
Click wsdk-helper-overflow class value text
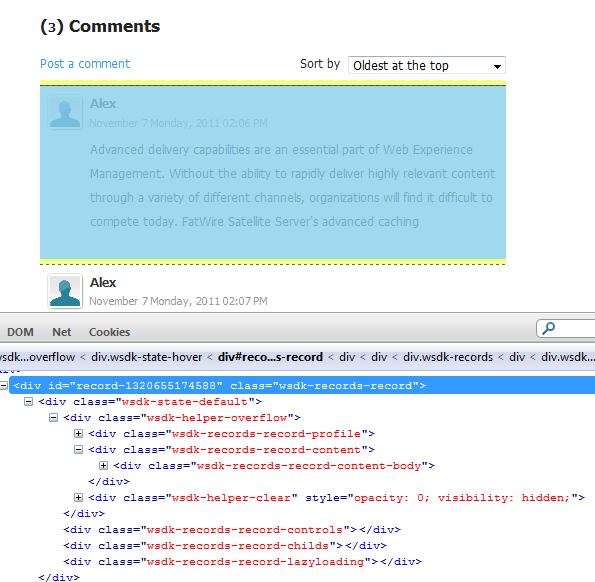click(x=217, y=418)
